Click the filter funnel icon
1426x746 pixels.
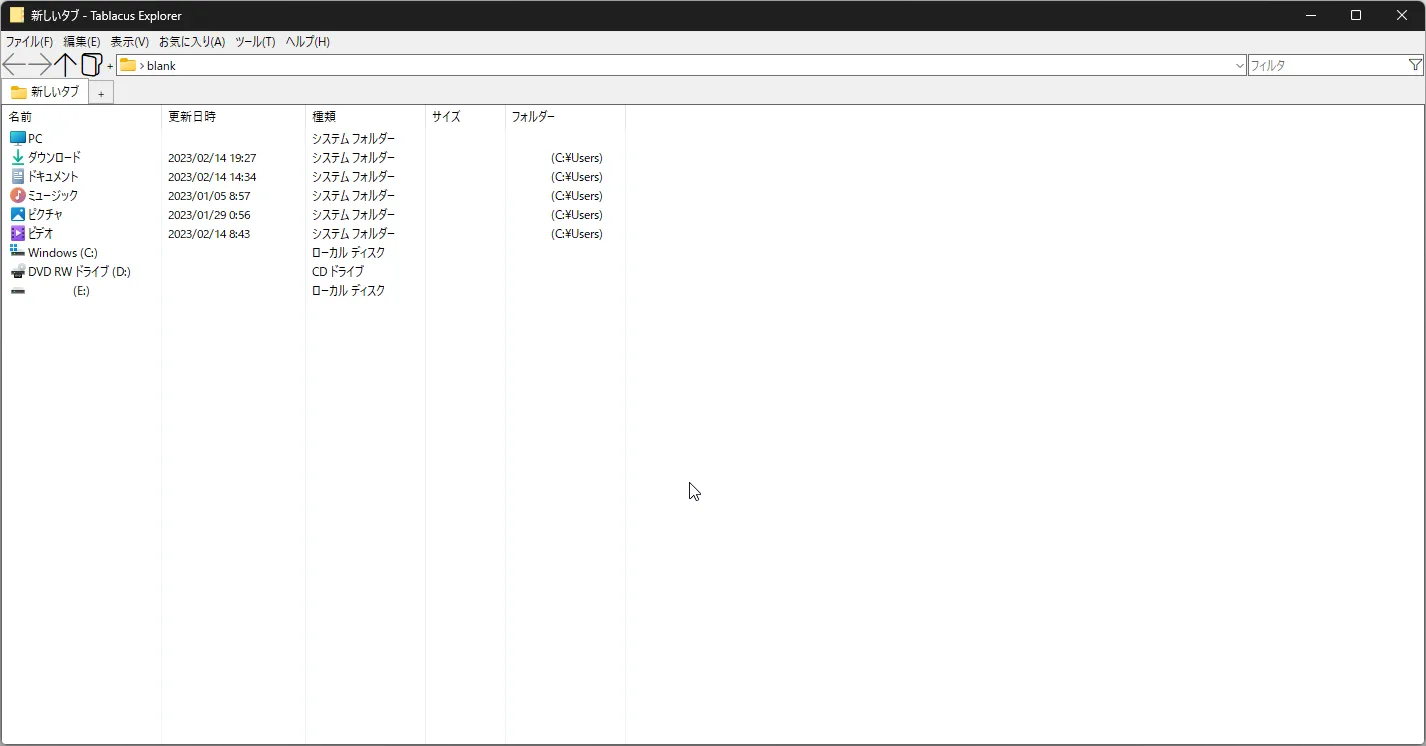coord(1415,65)
